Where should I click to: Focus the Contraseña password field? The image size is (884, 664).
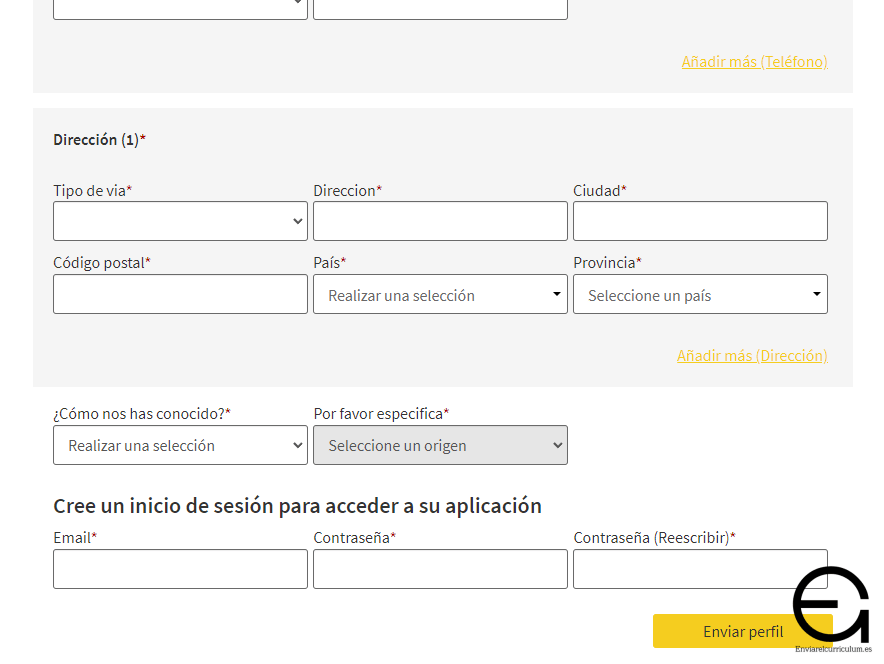[x=440, y=569]
